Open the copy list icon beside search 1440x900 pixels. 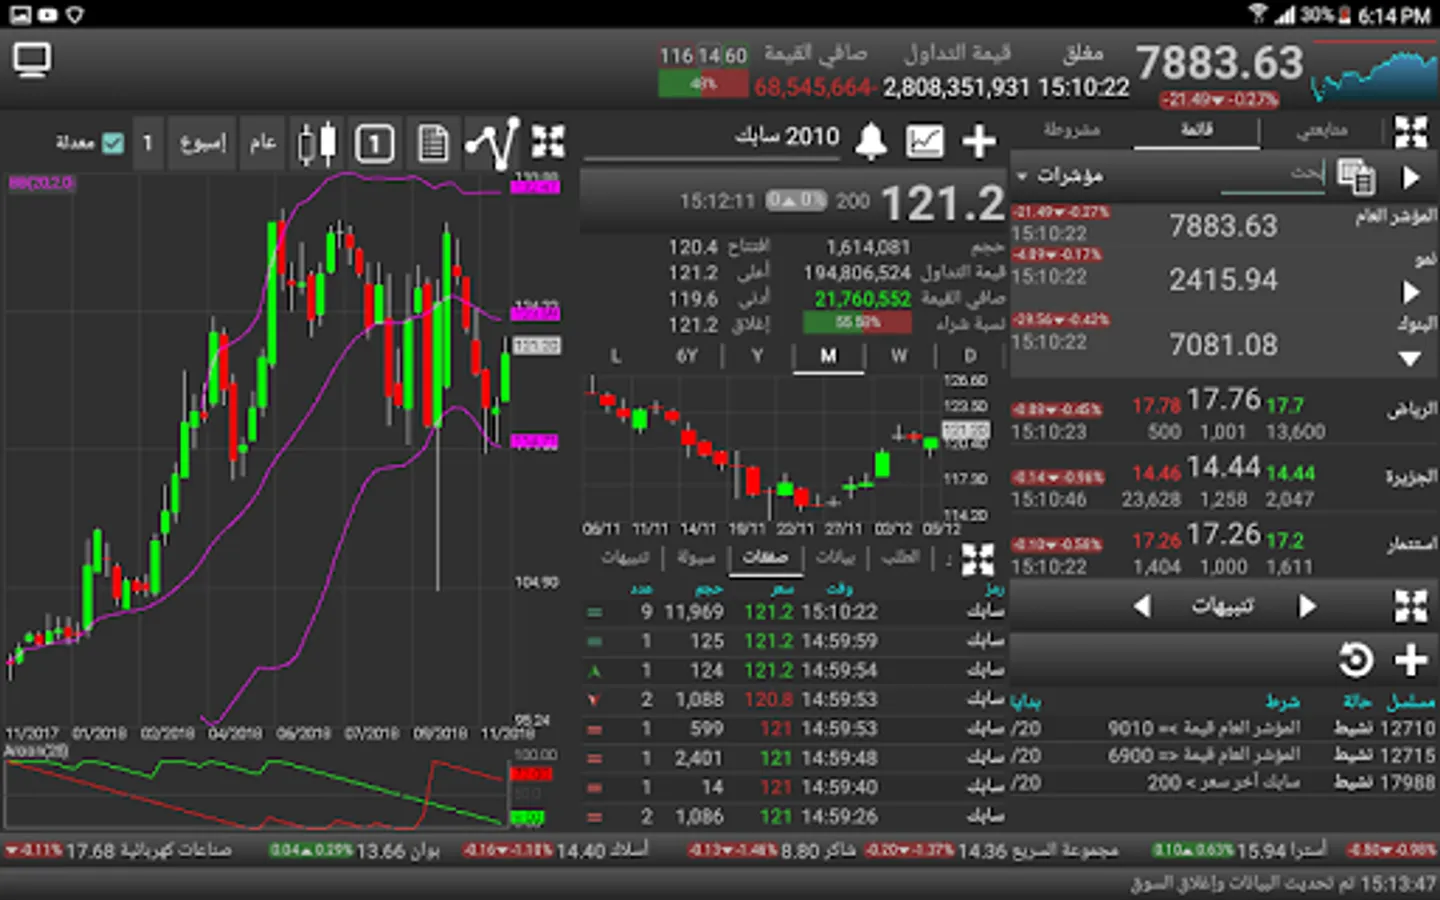coord(1356,177)
